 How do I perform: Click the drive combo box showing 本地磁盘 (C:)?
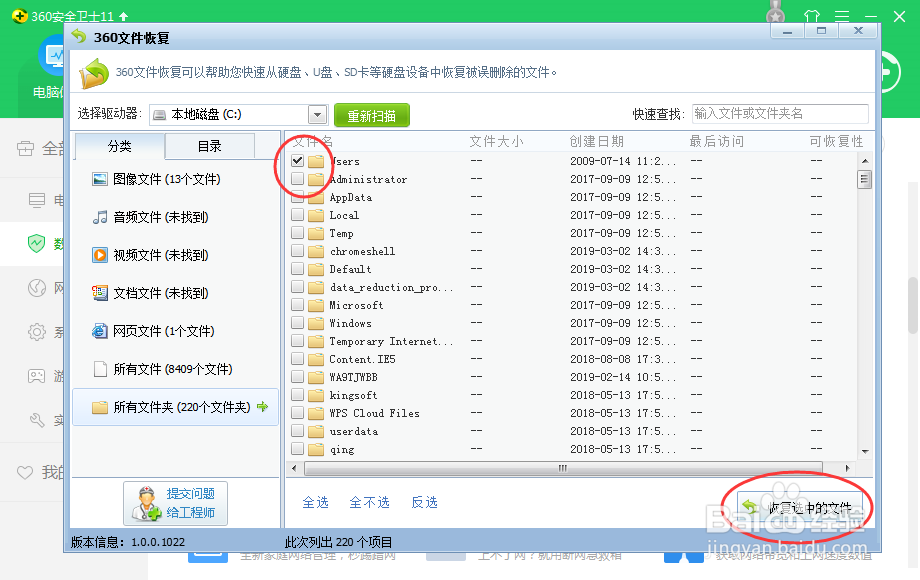click(x=238, y=114)
